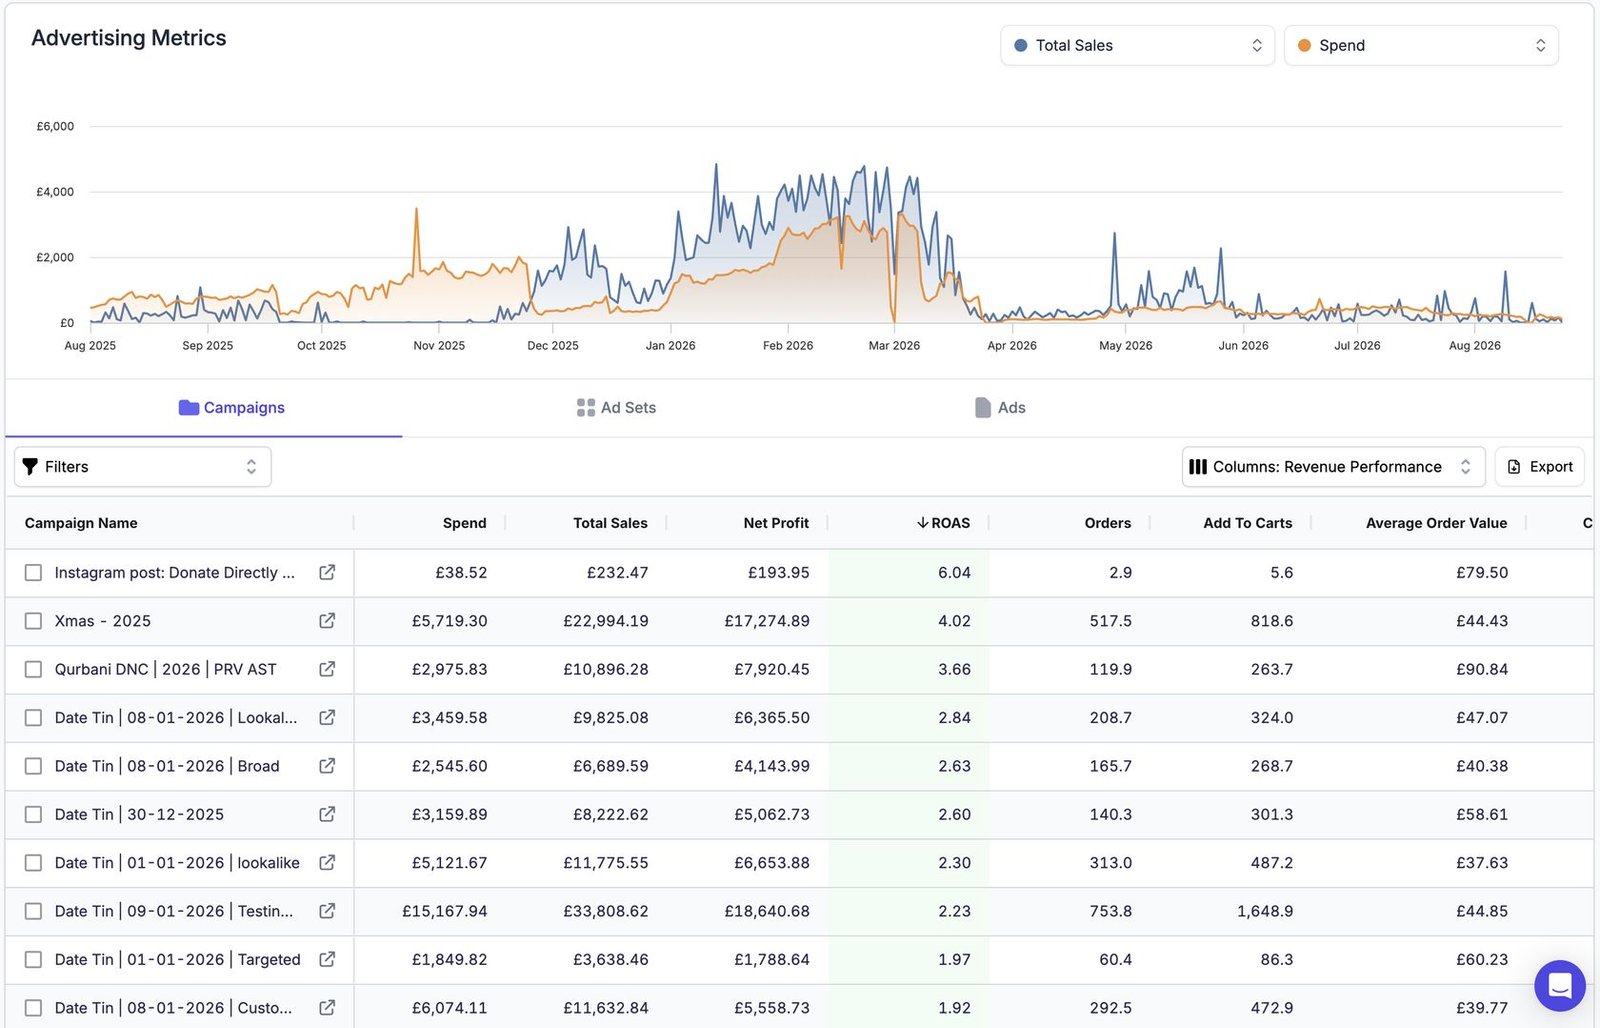Click the Ad Sets grid icon
This screenshot has height=1028, width=1600.
[586, 408]
